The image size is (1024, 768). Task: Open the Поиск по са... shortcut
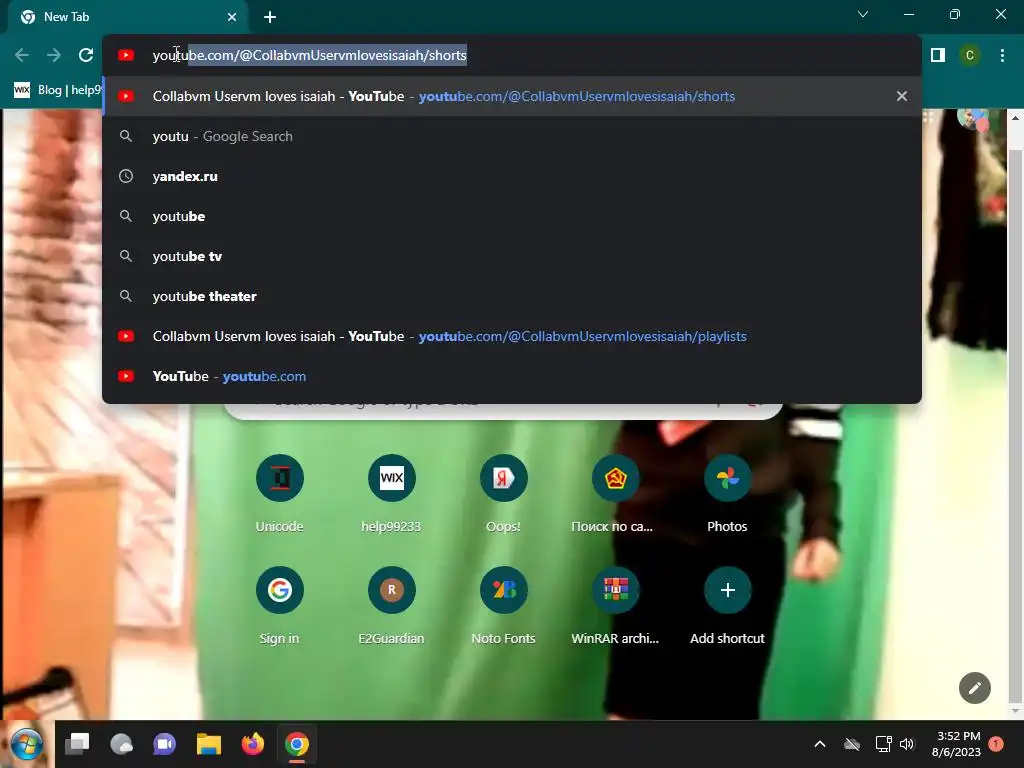pos(615,494)
